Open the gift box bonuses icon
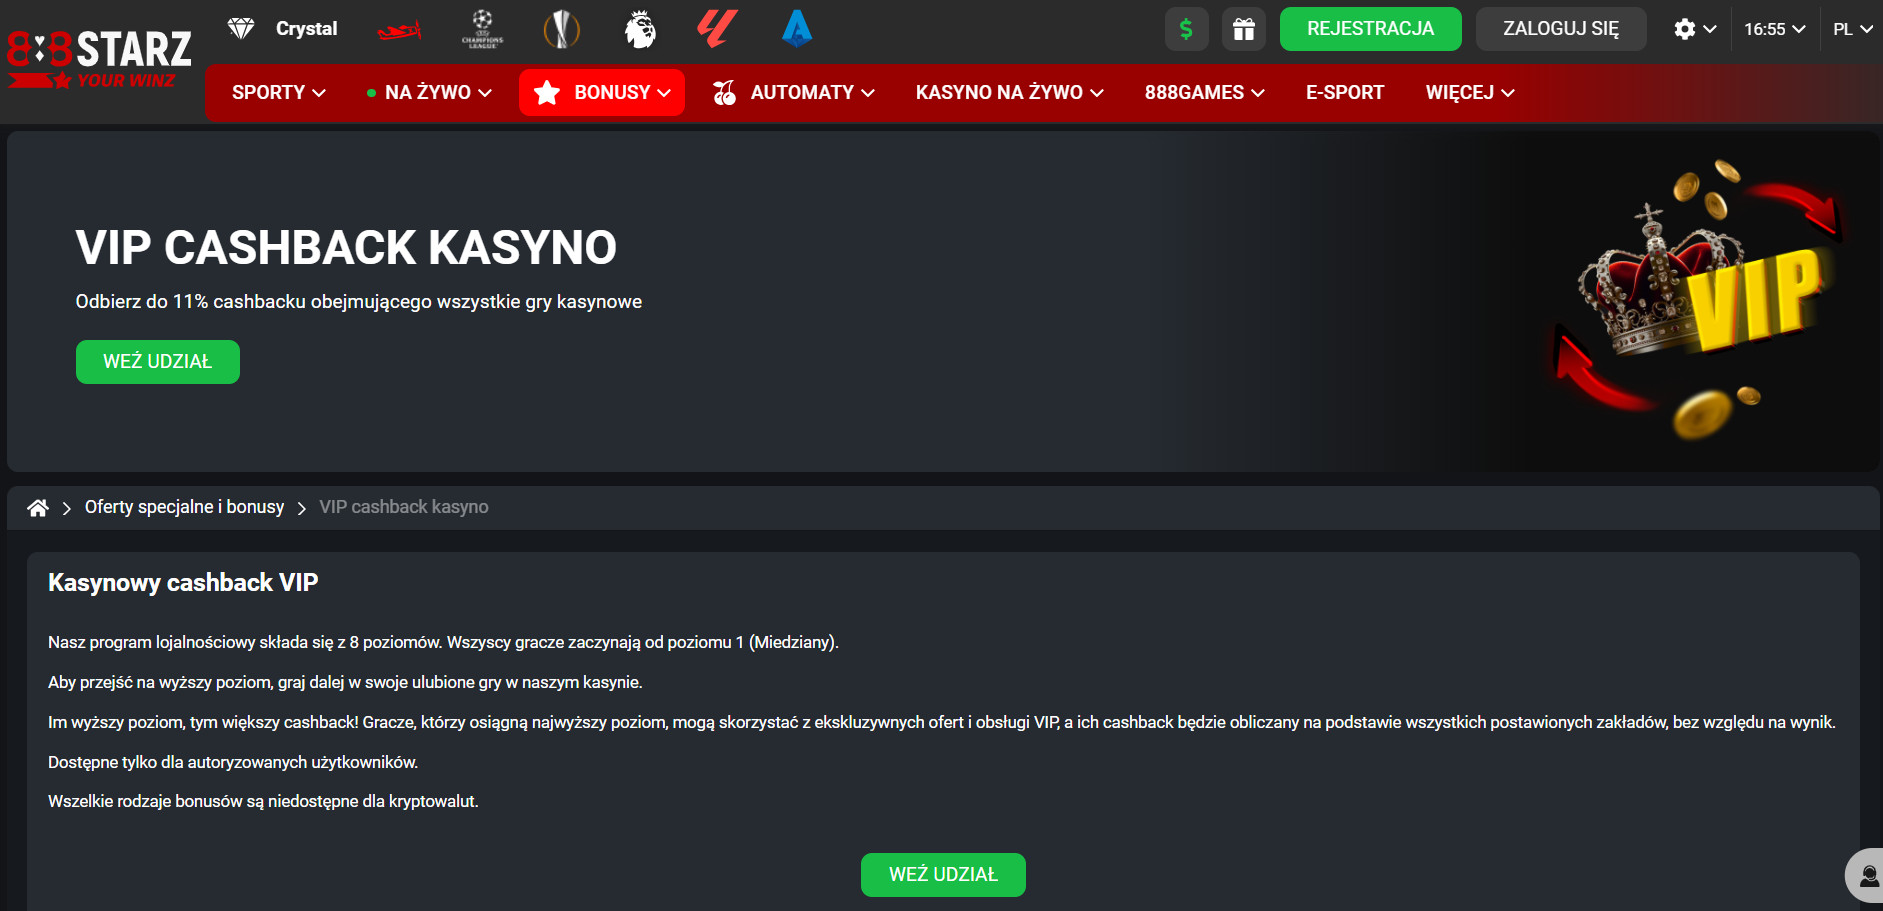 pyautogui.click(x=1244, y=29)
